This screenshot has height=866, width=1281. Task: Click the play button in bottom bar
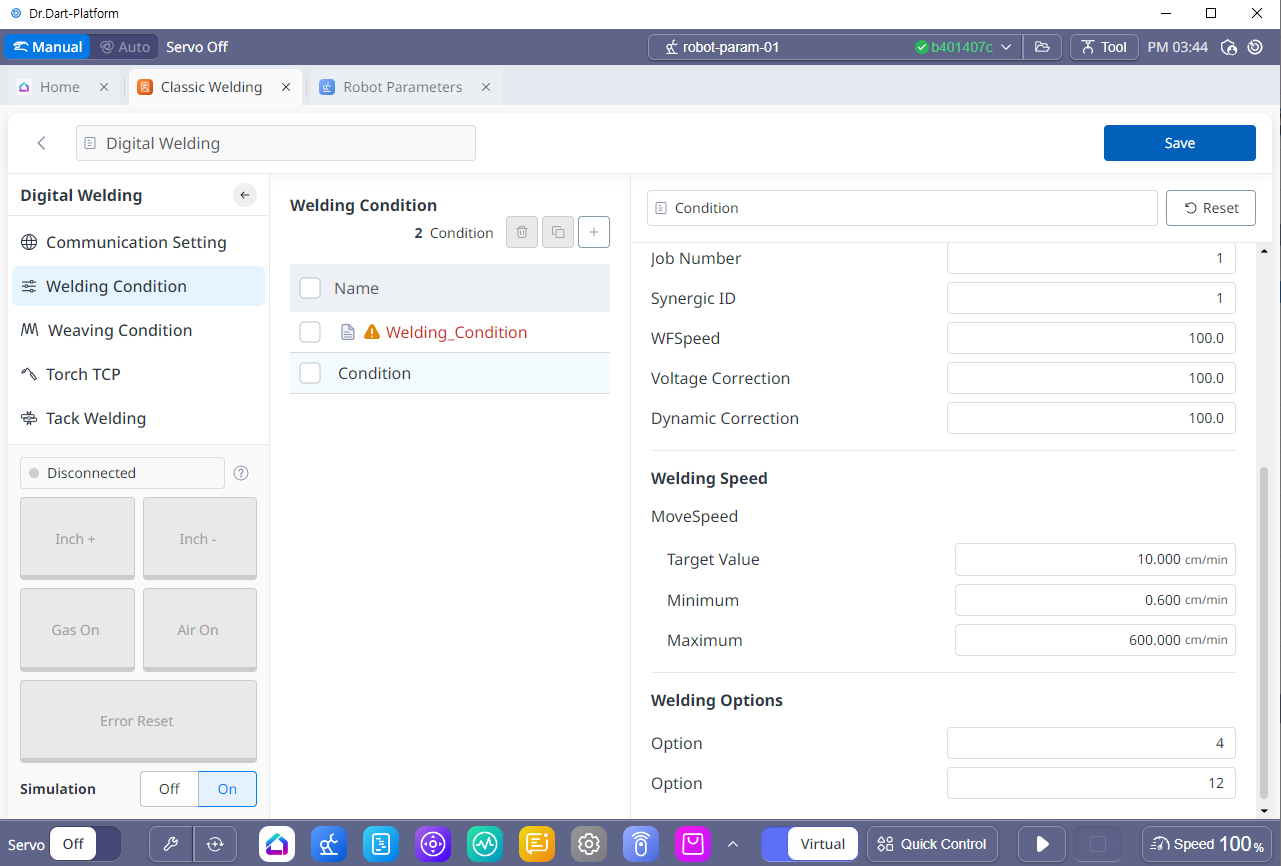[x=1042, y=844]
